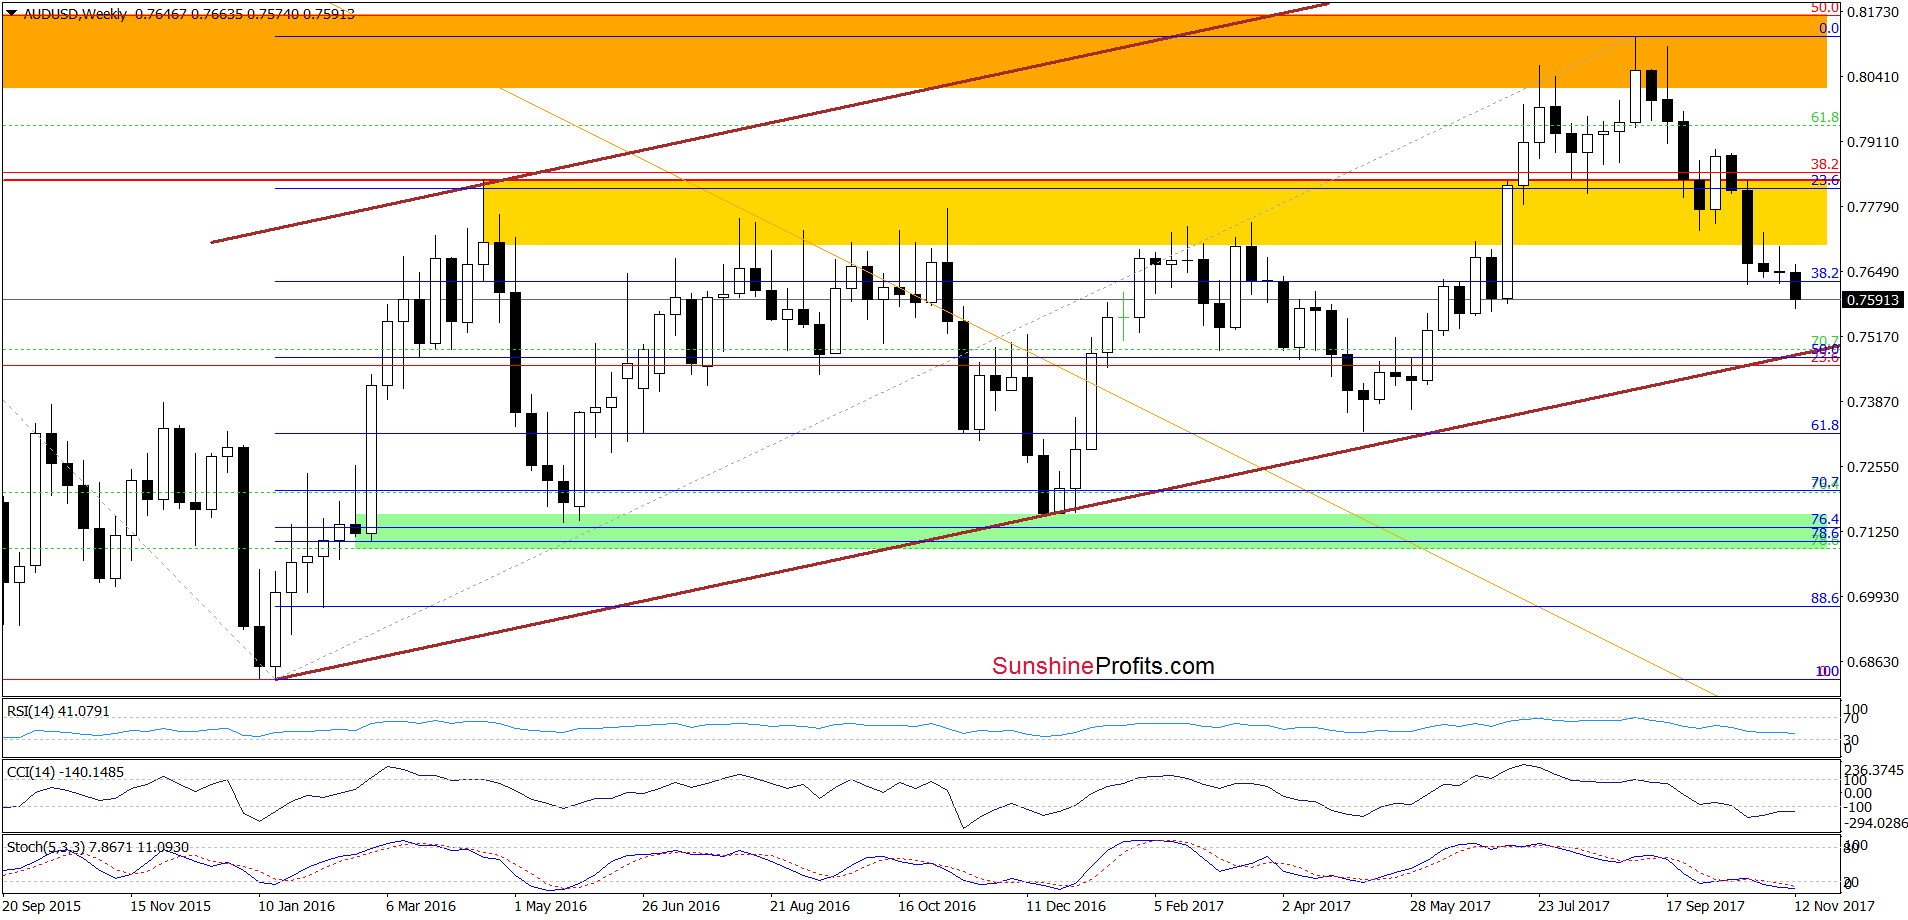Click the 26 Jun 2016 date label
Viewport: 1908px width, 920px height.
681,906
